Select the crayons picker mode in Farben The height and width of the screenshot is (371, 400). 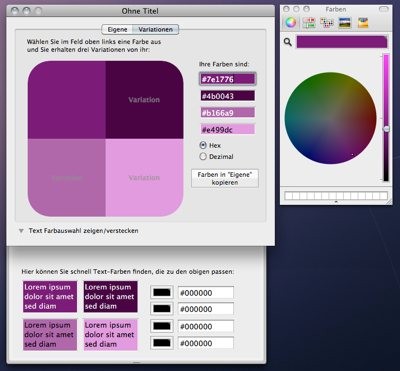click(363, 23)
